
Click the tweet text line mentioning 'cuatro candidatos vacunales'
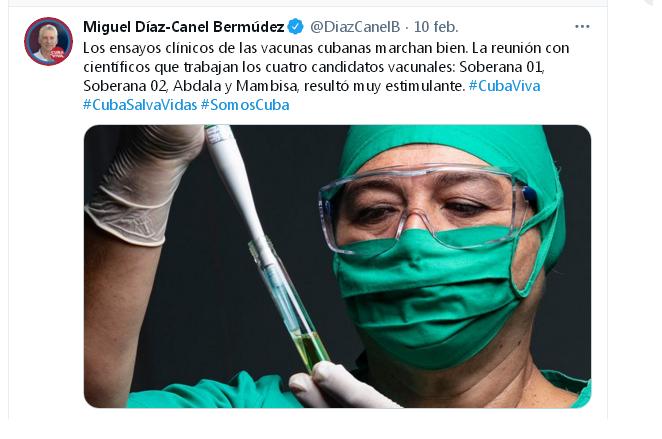pos(314,67)
